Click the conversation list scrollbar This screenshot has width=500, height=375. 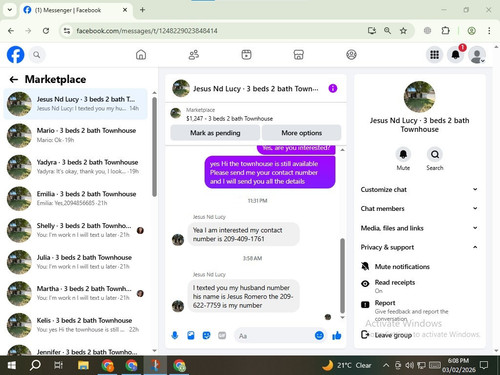click(x=154, y=147)
